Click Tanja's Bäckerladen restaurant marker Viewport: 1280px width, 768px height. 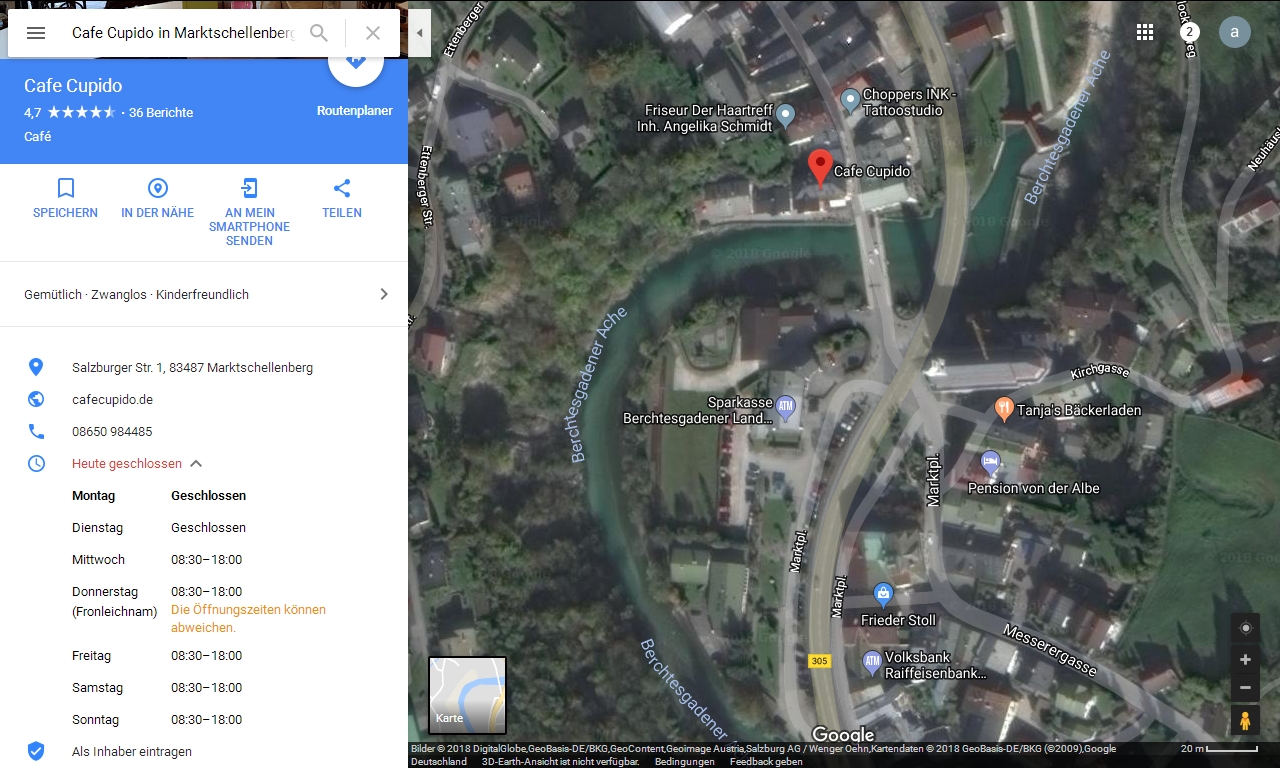click(1004, 407)
